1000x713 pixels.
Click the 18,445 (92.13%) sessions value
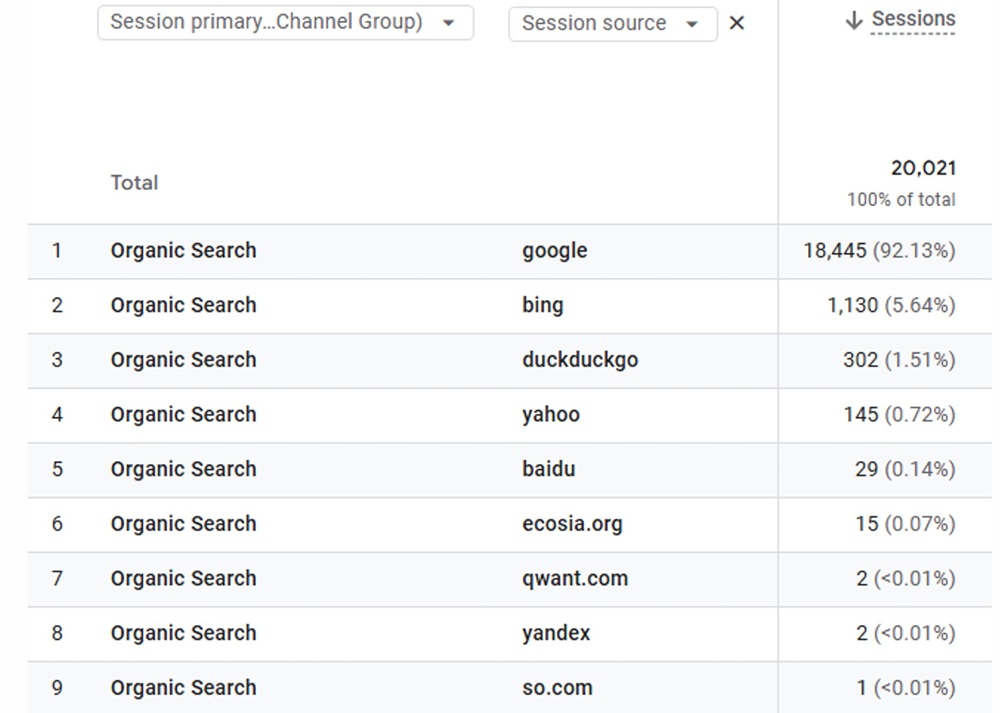(879, 251)
